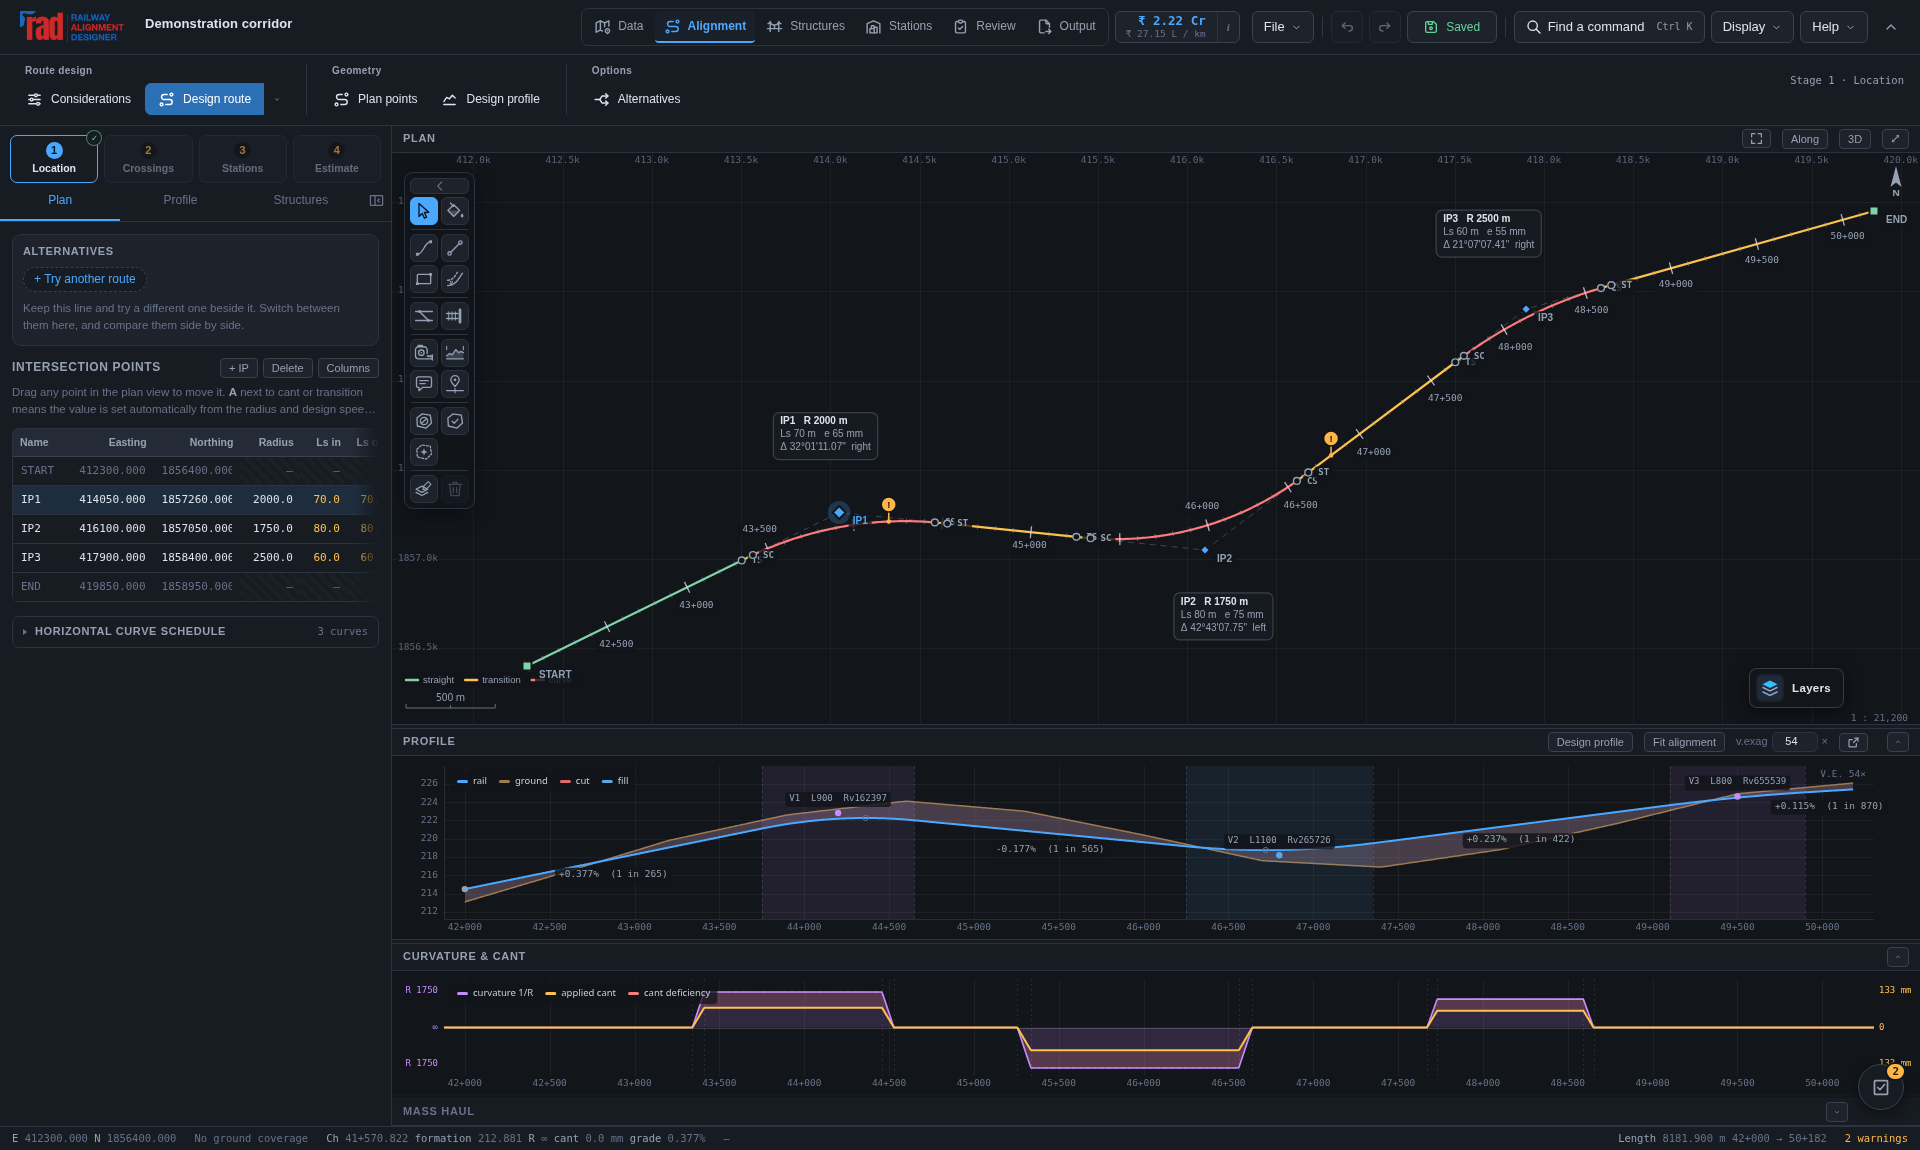This screenshot has width=1920, height=1150.
Task: Expand the Horizontal Curve Schedule section
Action: point(195,632)
